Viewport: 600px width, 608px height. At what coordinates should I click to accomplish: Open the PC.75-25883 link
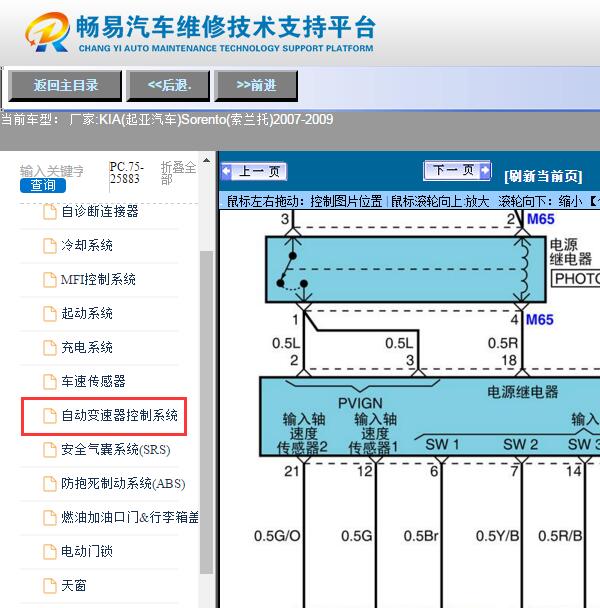pos(126,173)
